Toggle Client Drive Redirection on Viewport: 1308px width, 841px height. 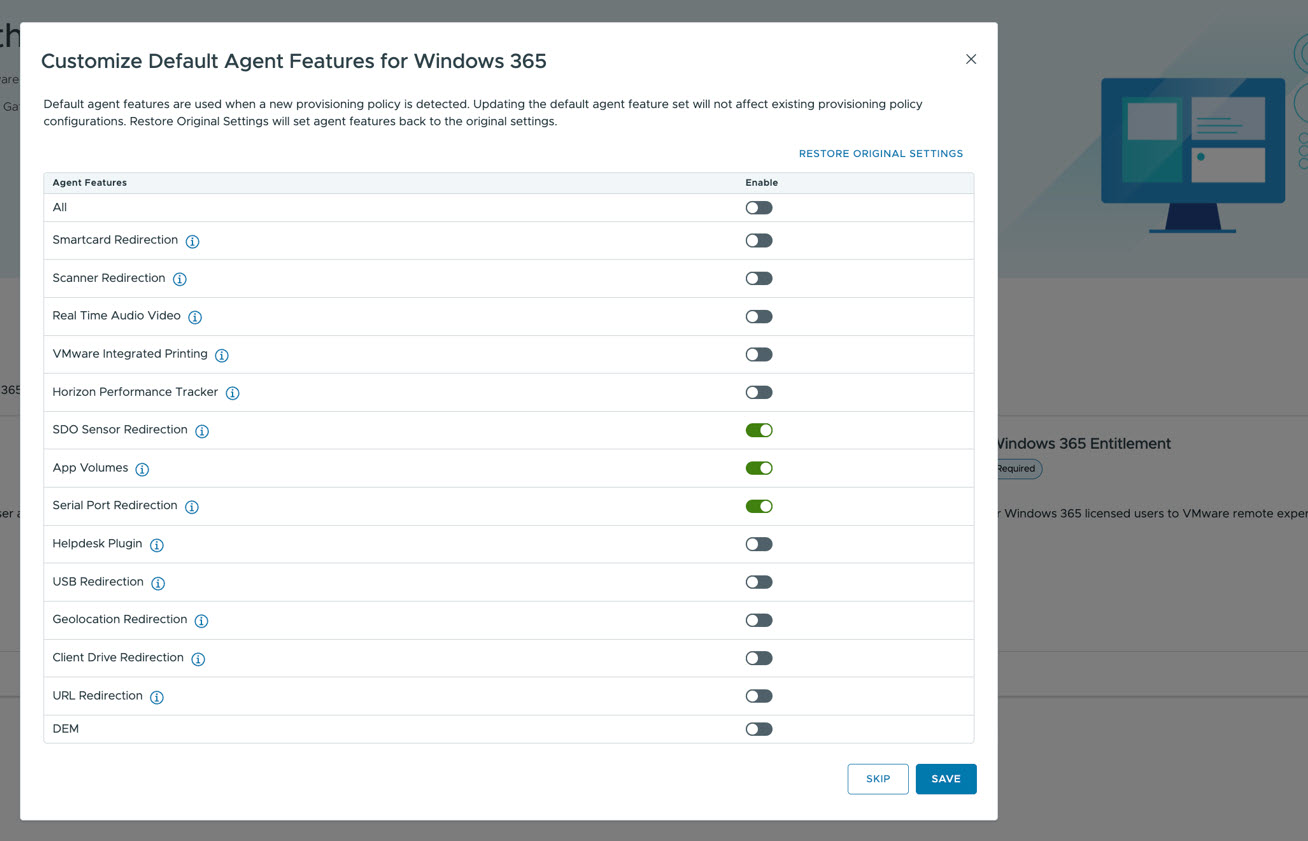click(759, 658)
